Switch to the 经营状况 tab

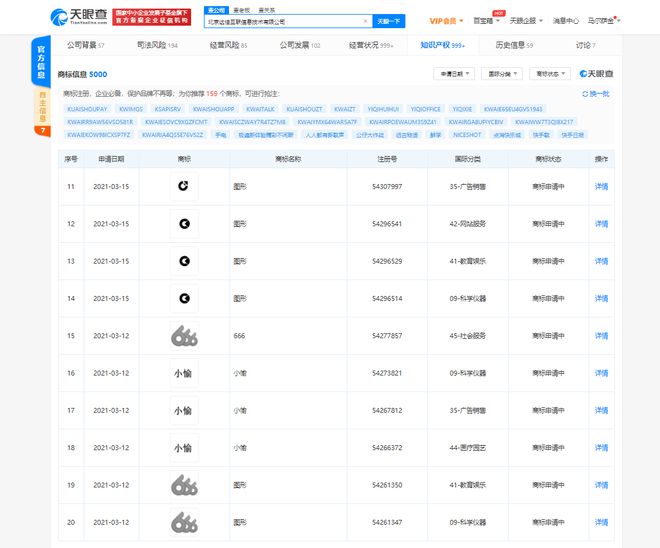pyautogui.click(x=371, y=45)
